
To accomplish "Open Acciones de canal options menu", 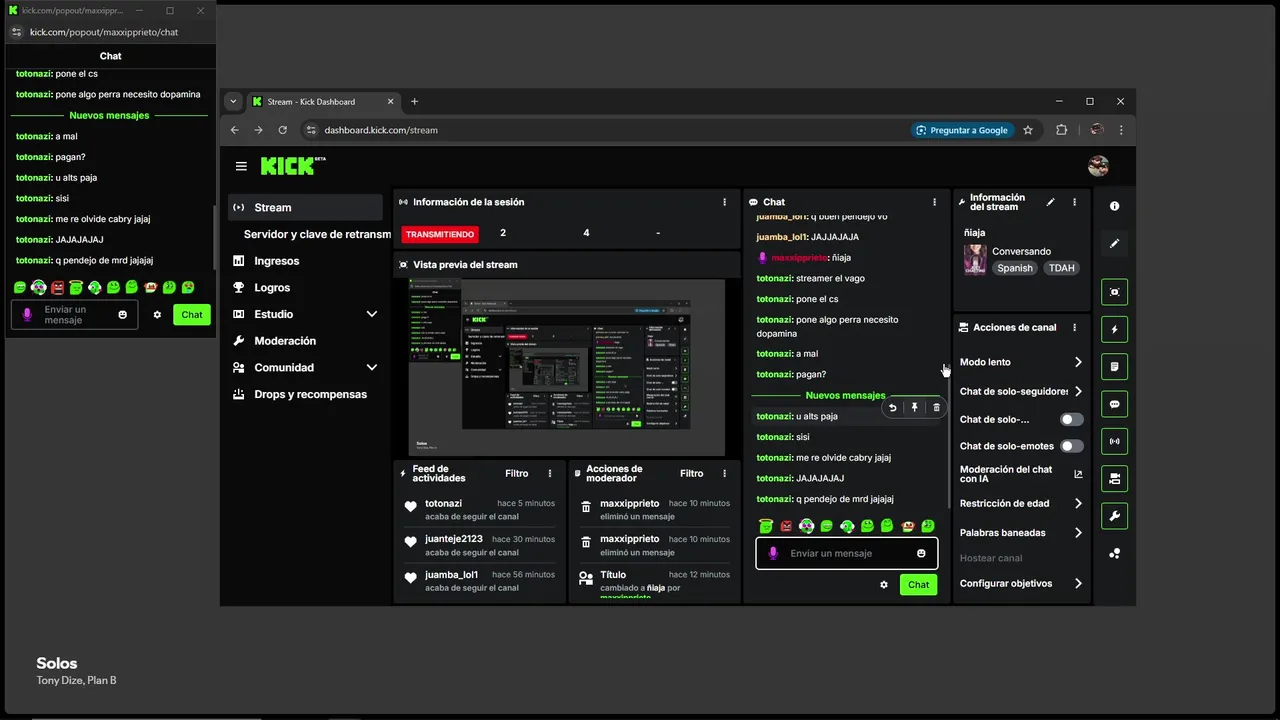I will [1075, 327].
